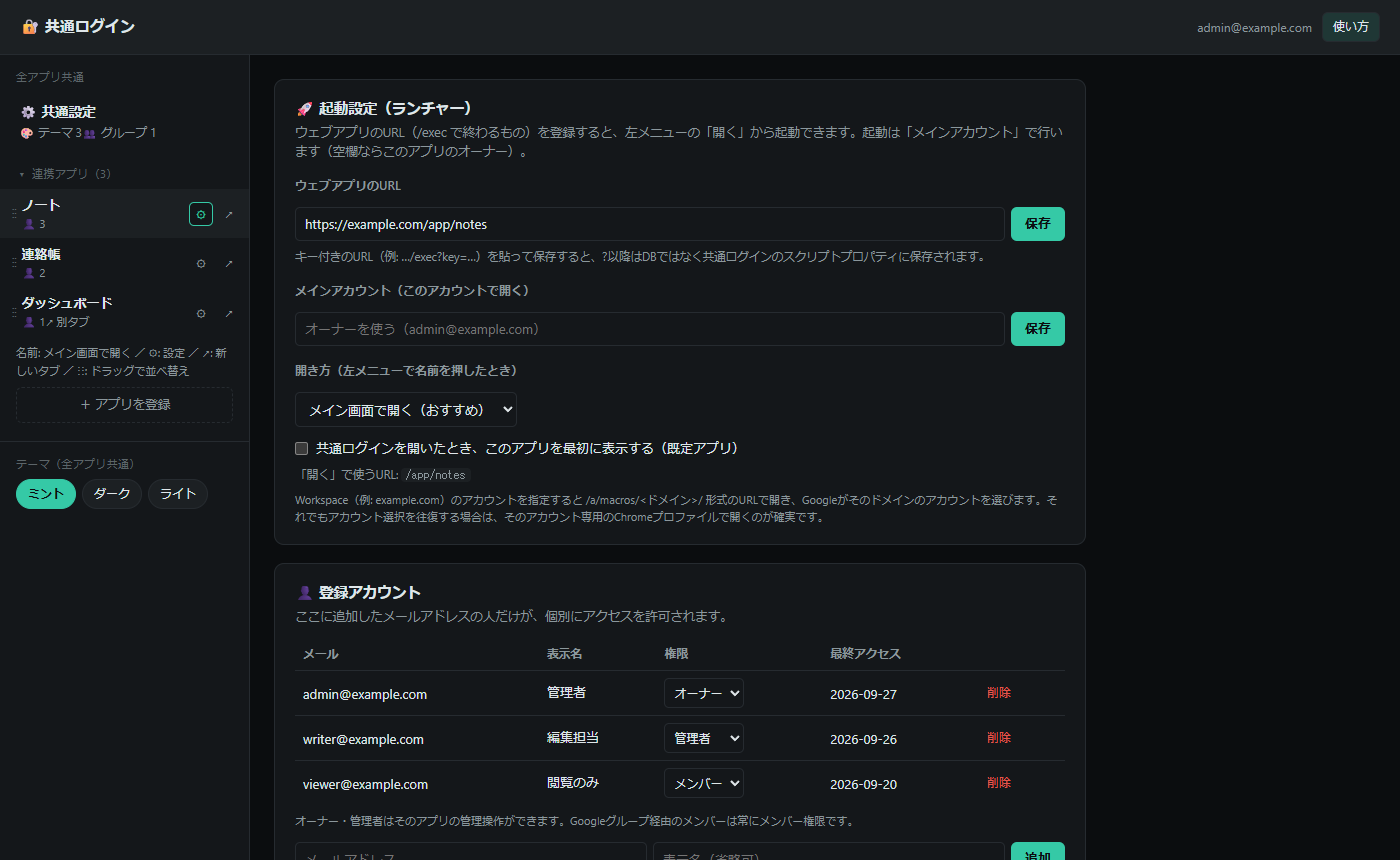Change the role dropdown for admin@example.com row
This screenshot has height=860, width=1400.
[704, 693]
